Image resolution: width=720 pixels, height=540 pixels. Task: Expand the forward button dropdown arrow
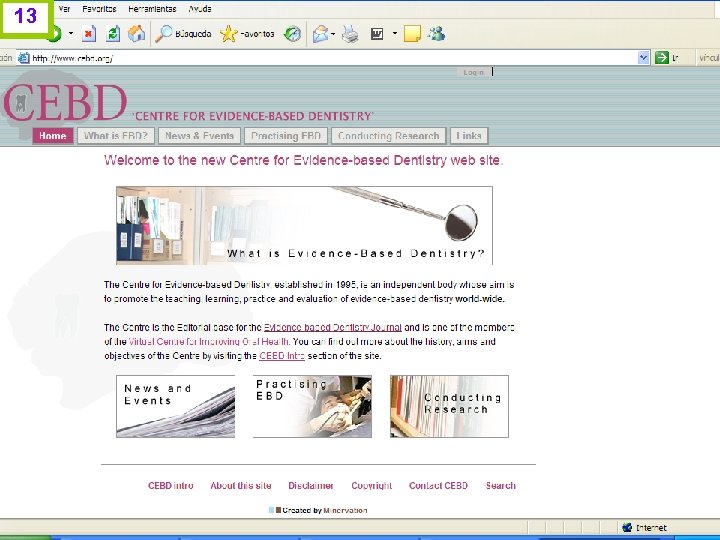coord(71,33)
